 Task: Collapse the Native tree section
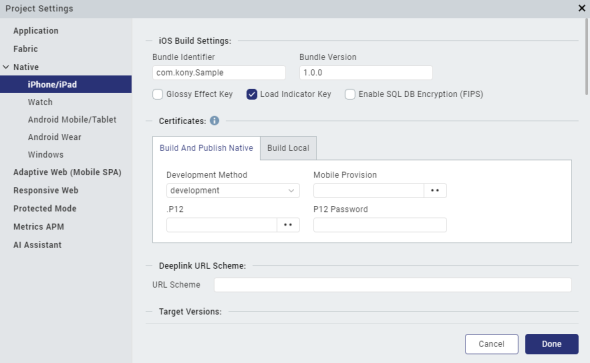pos(6,67)
